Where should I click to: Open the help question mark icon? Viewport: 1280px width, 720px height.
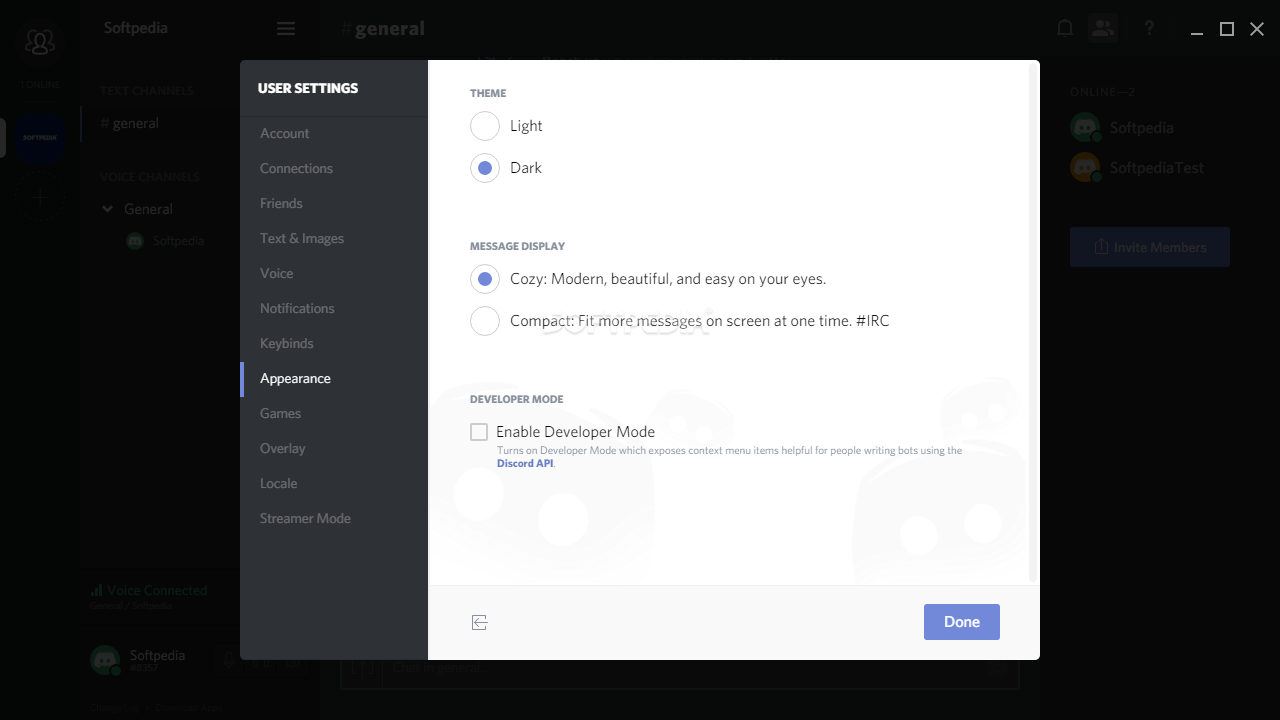pos(1149,28)
